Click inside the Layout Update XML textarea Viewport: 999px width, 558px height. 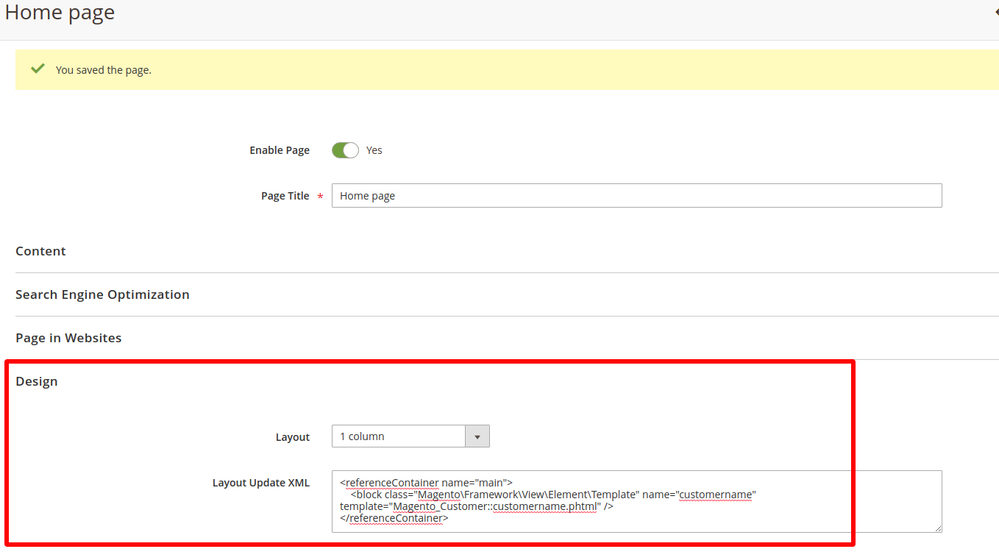pyautogui.click(x=636, y=501)
